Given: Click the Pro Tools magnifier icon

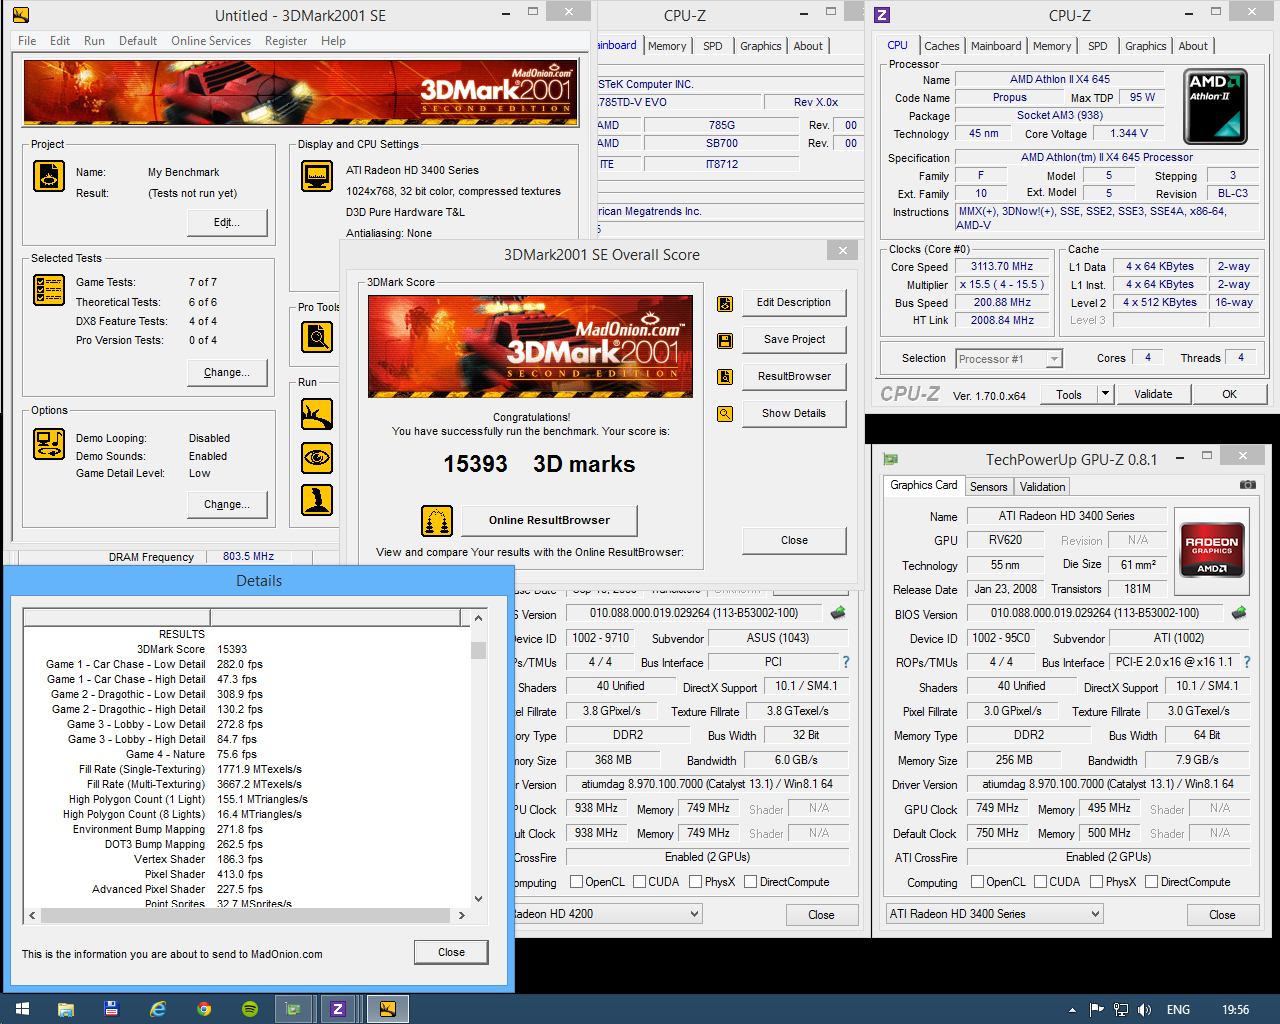Looking at the screenshot, I should coord(317,337).
